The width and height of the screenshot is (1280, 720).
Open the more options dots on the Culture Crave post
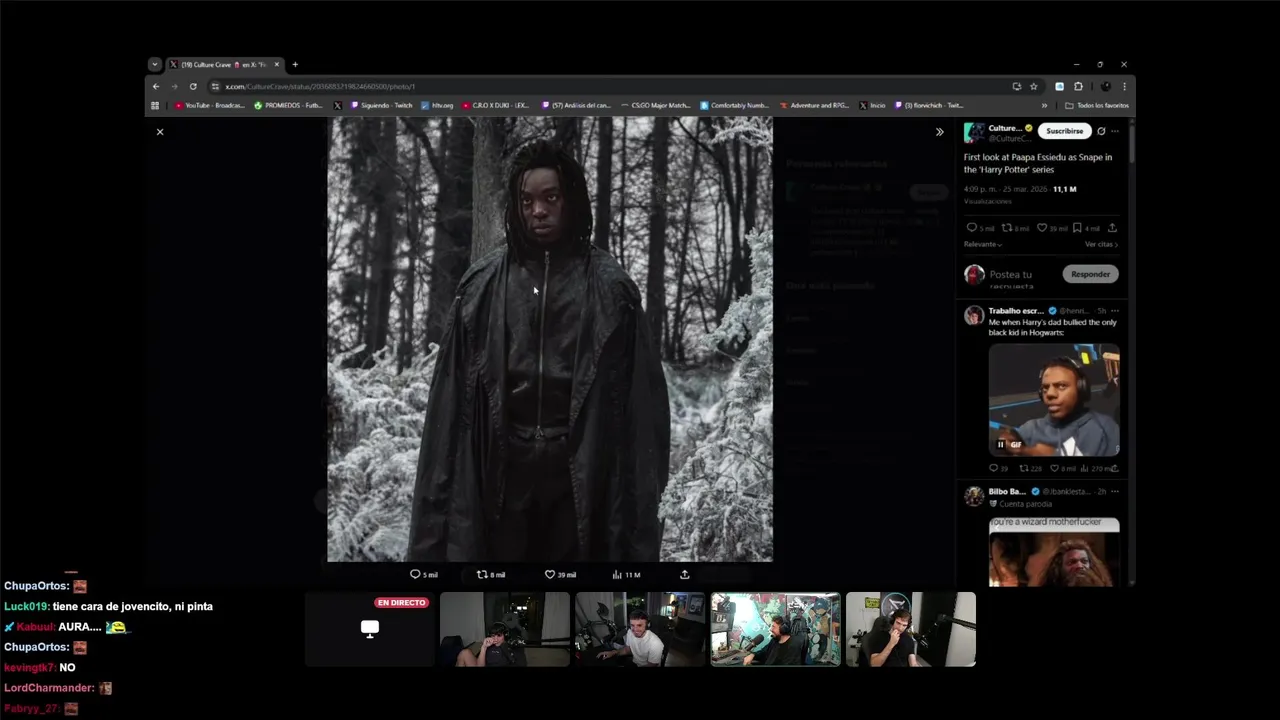point(1115,131)
